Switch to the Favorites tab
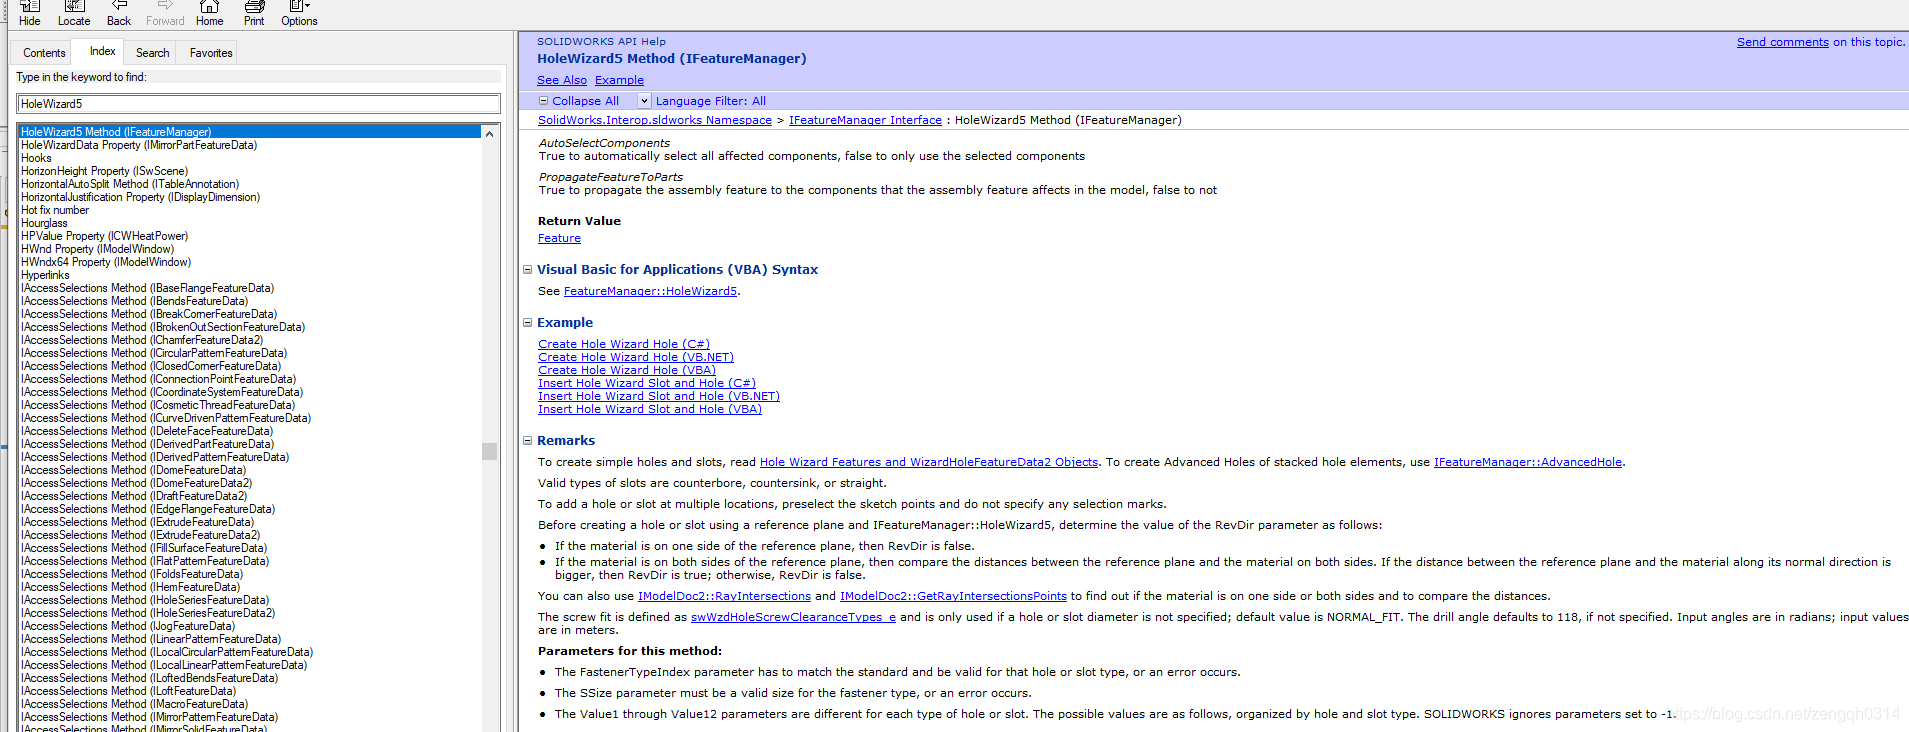The image size is (1909, 732). click(211, 53)
